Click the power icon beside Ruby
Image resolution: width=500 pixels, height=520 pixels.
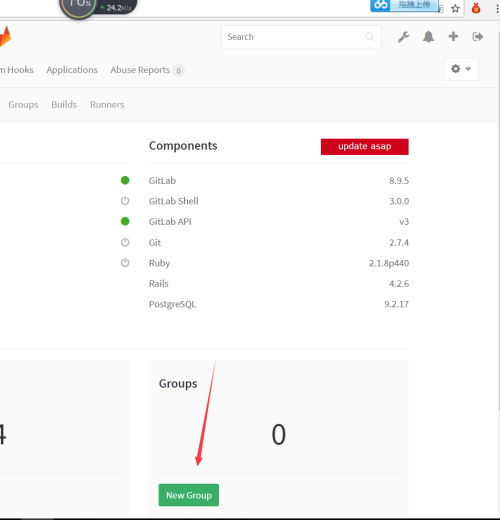(125, 263)
